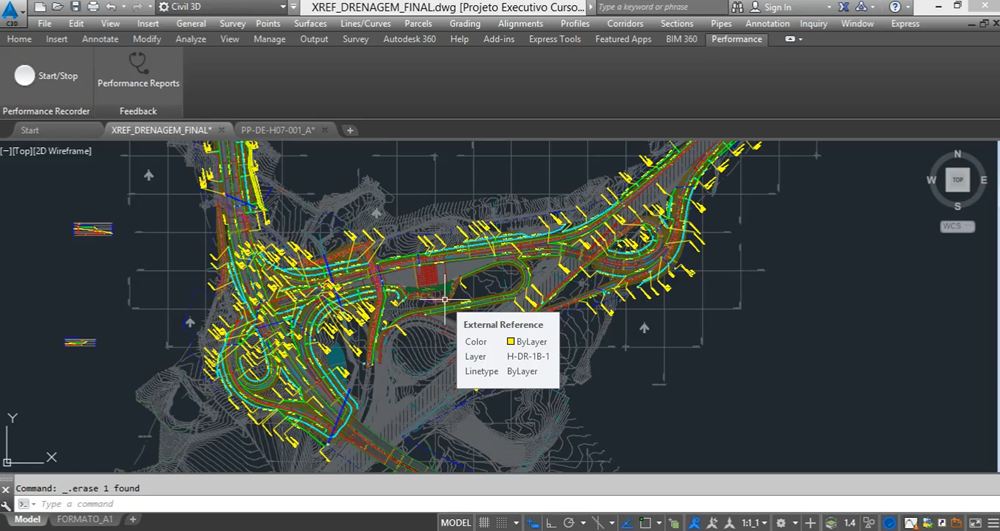Close the command line with X icon
The width and height of the screenshot is (1000, 531).
pyautogui.click(x=6, y=489)
